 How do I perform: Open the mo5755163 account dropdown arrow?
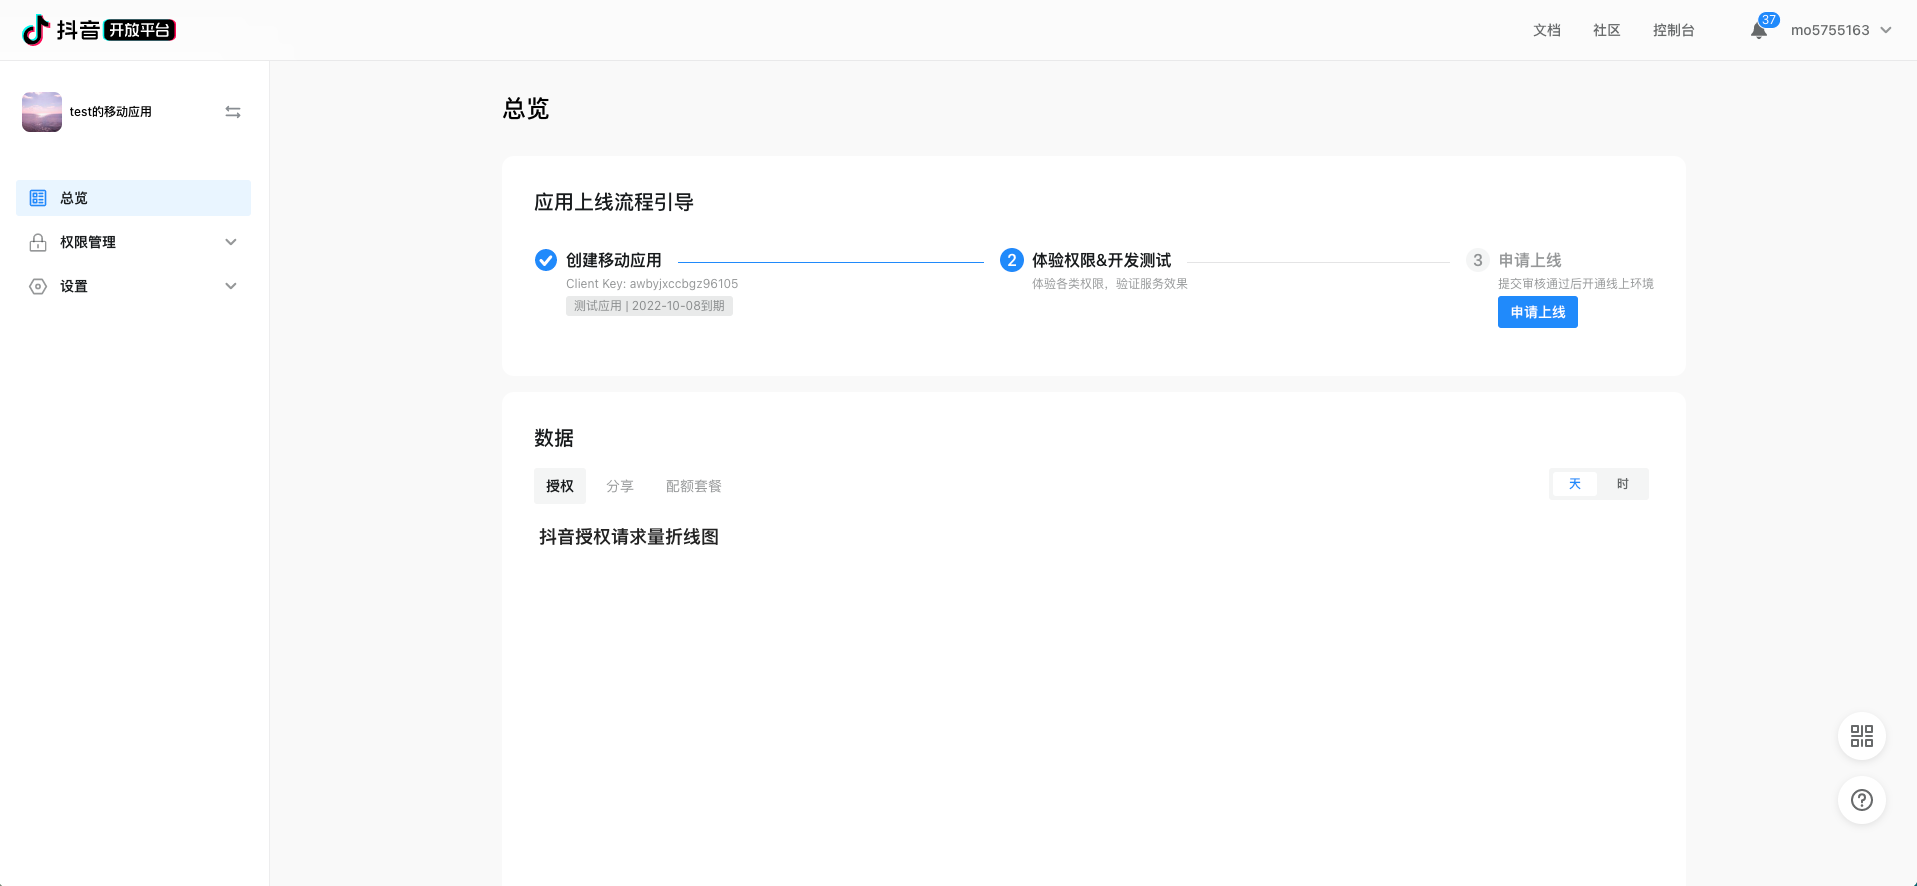pos(1886,30)
